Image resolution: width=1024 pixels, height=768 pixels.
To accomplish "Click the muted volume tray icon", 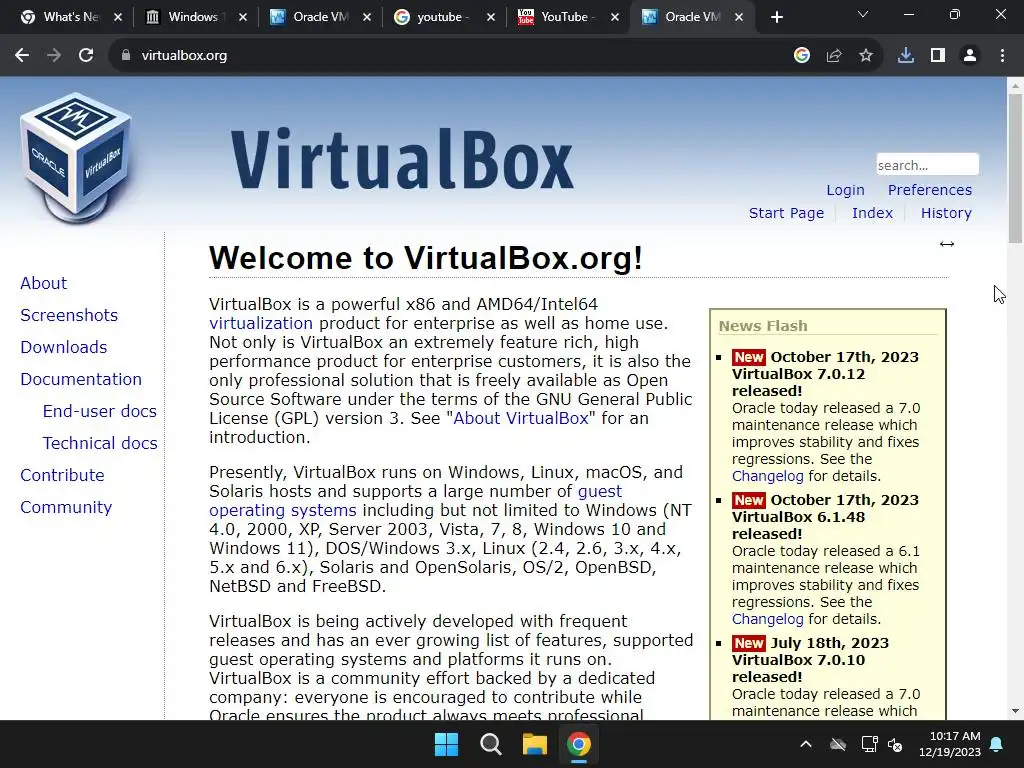I will pos(895,744).
